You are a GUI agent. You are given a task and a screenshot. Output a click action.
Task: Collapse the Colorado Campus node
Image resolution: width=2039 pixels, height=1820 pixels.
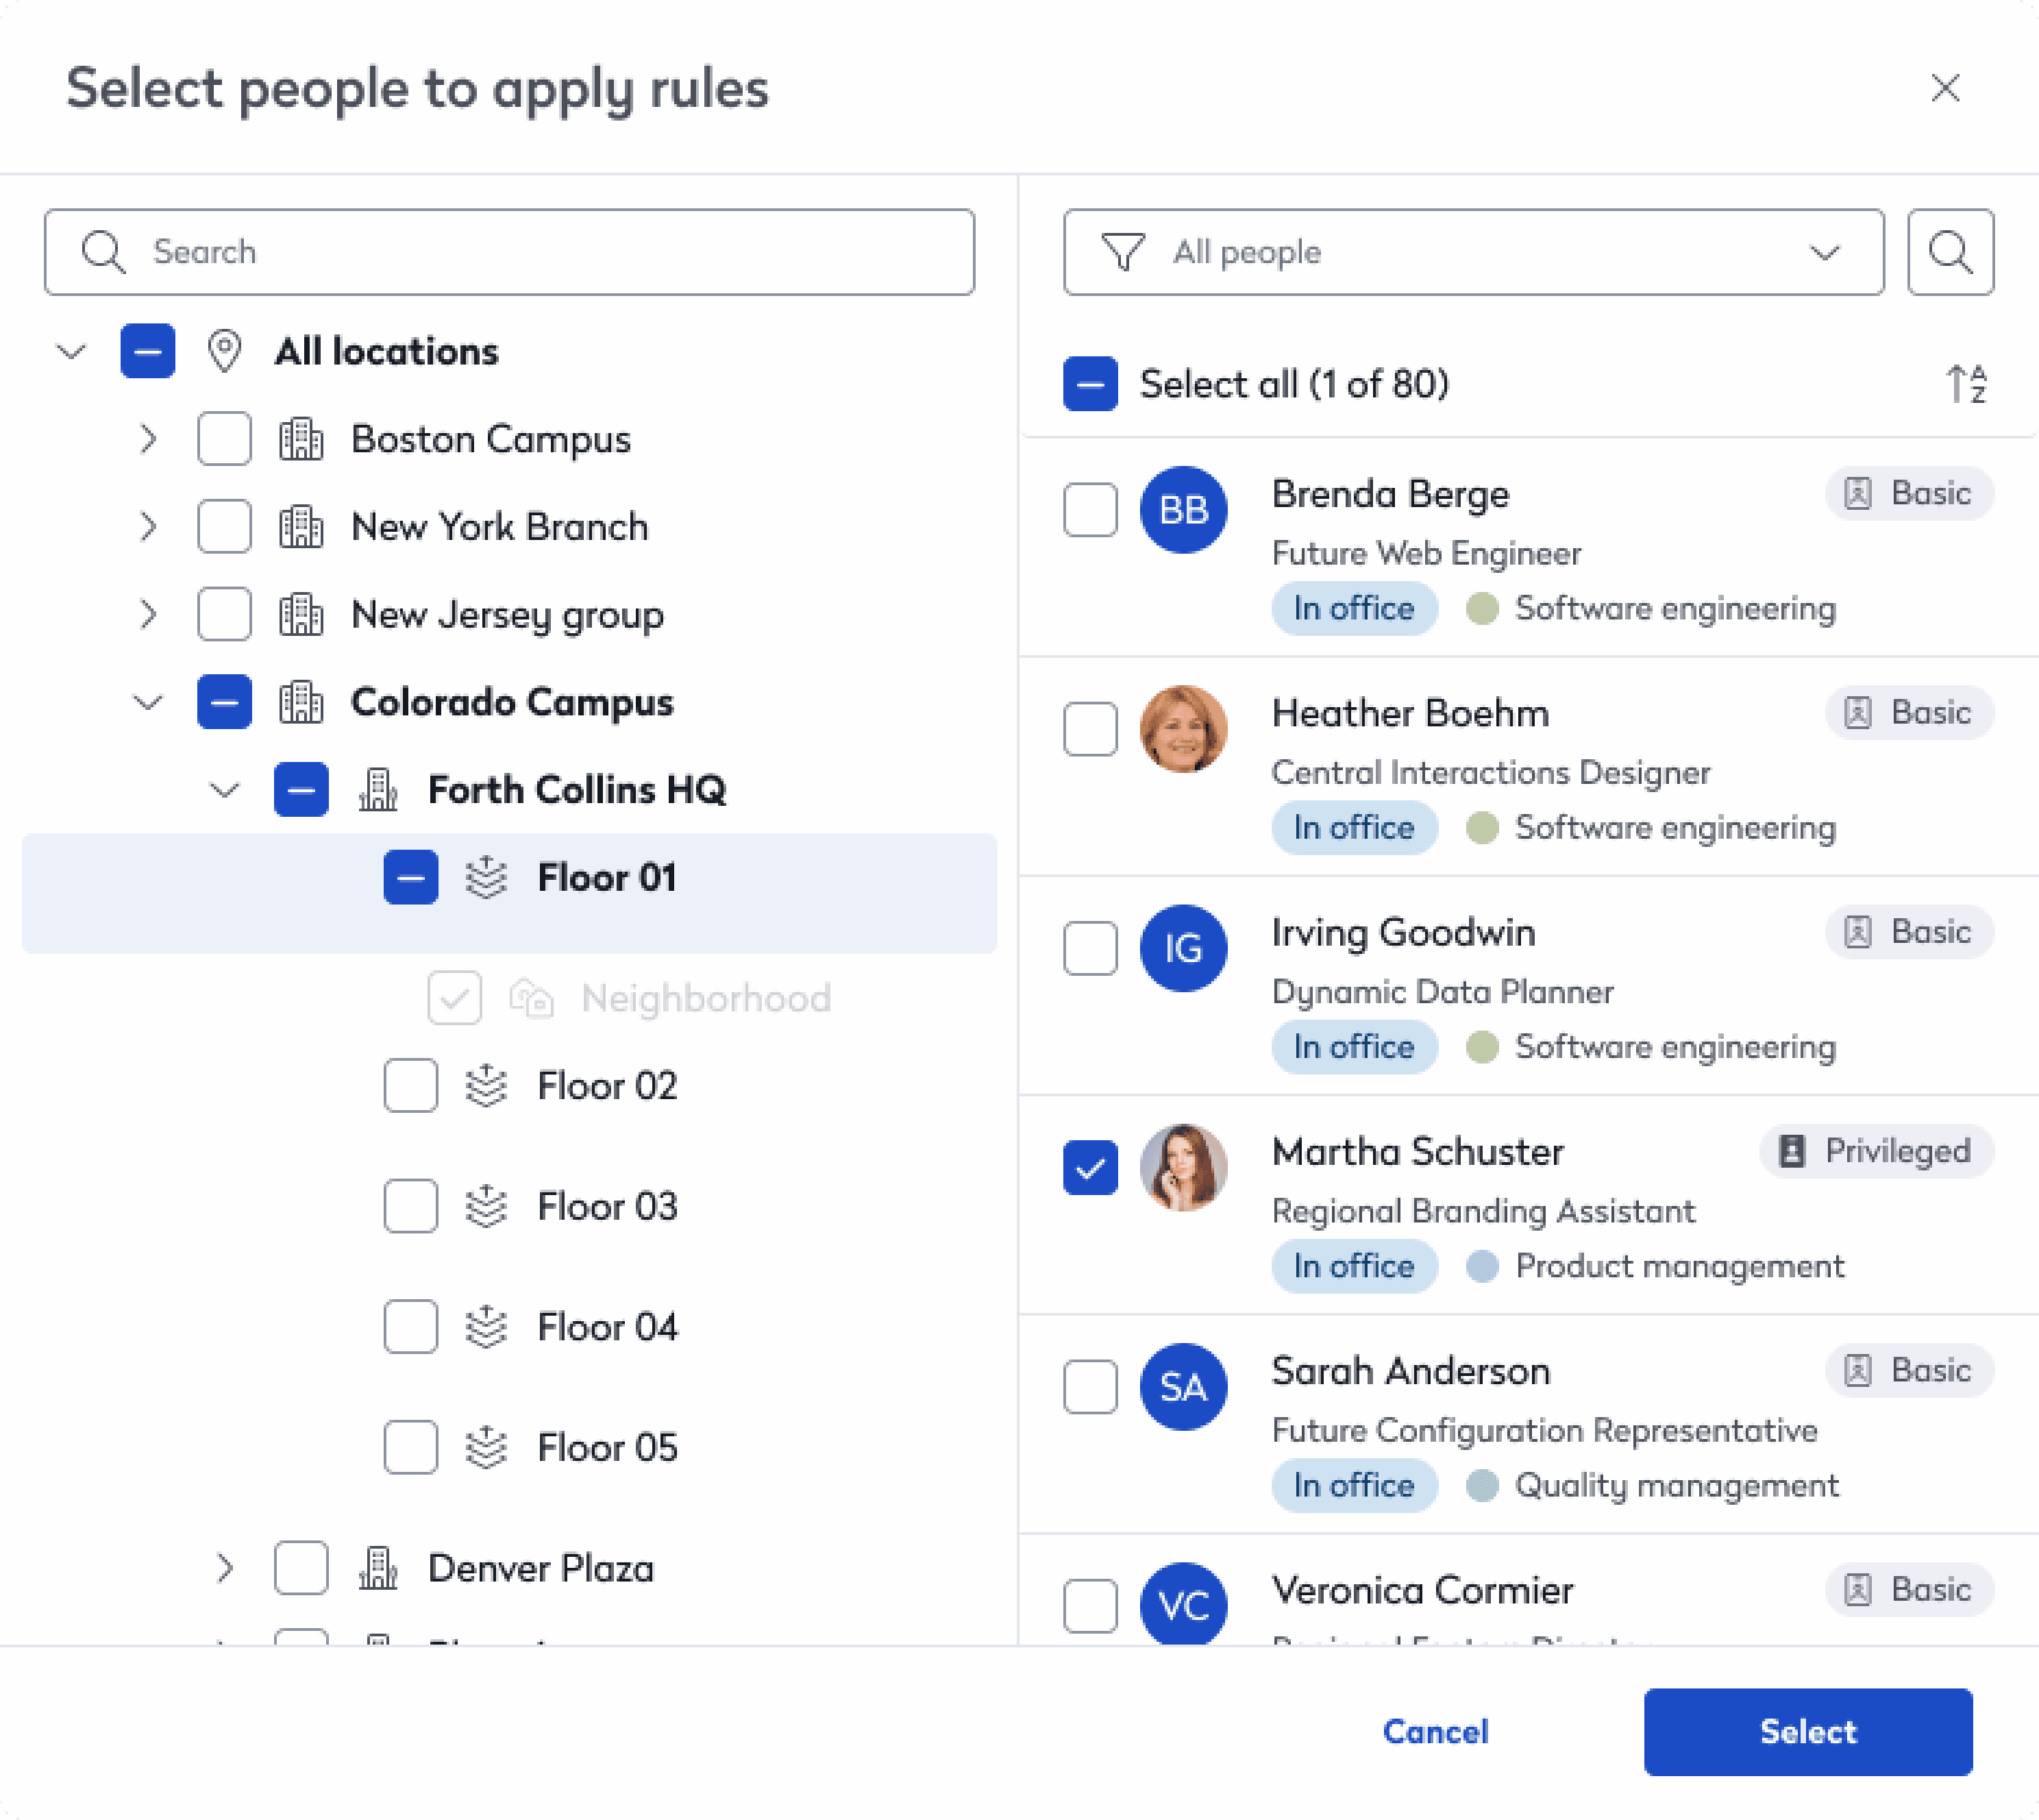point(148,702)
